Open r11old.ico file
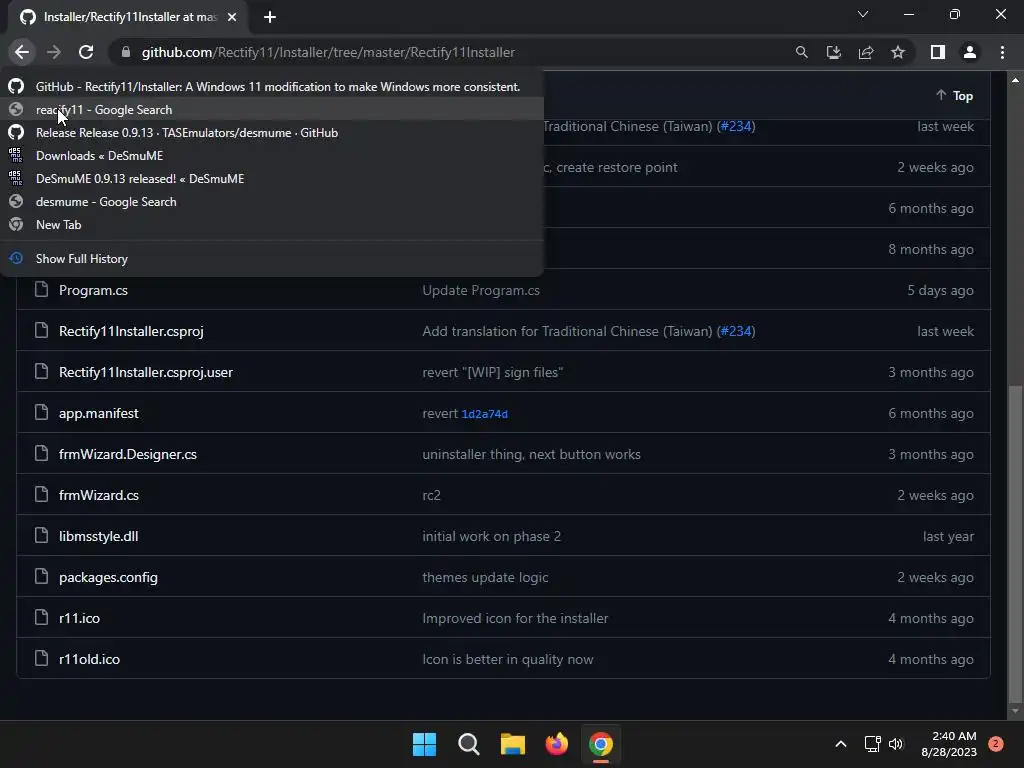Screen dimensions: 1024x768 [x=89, y=659]
